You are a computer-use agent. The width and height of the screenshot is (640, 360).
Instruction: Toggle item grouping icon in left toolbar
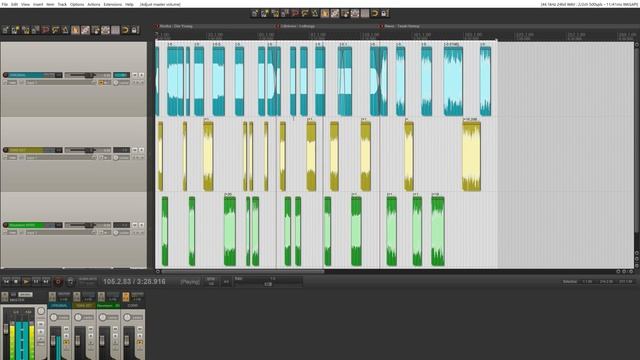point(85,30)
